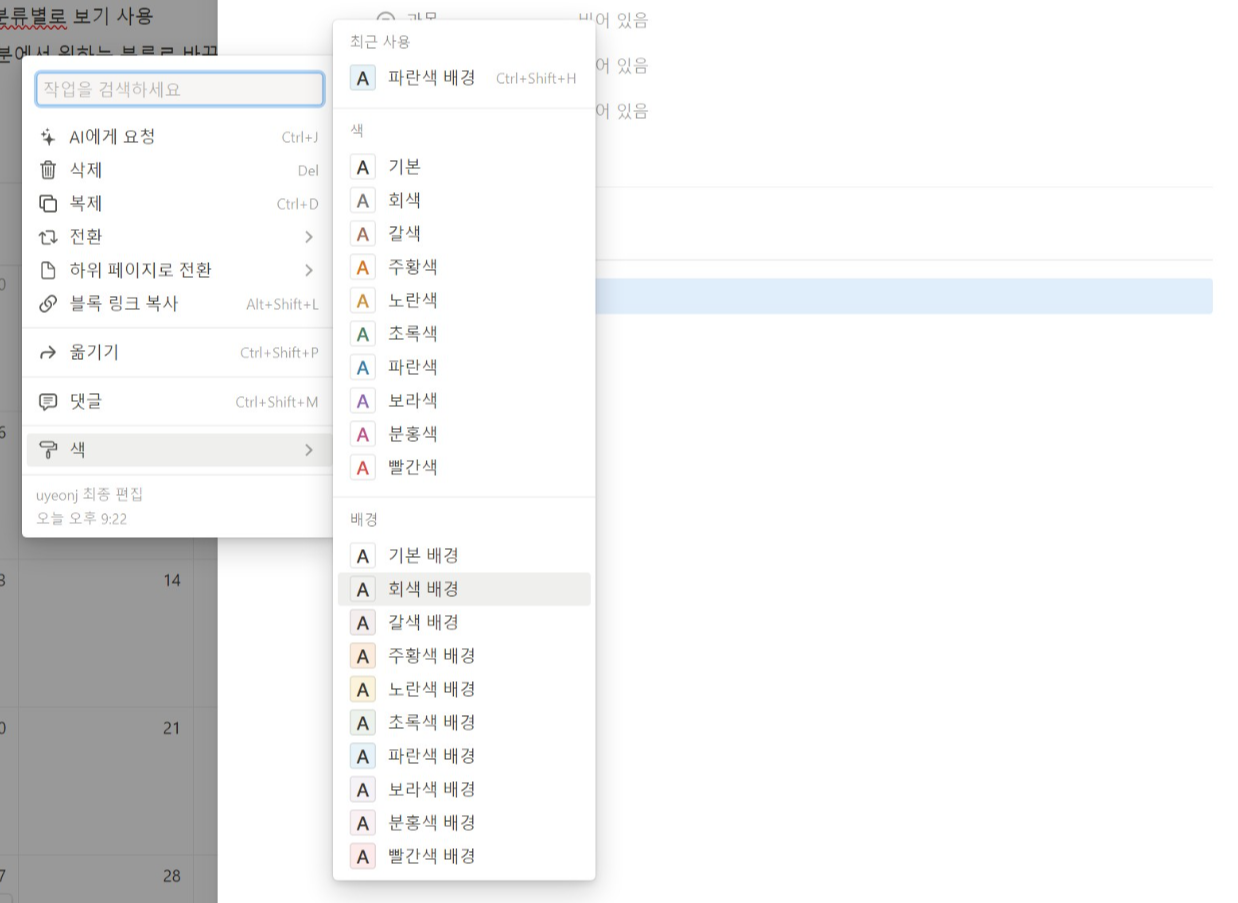Click the move (옮기기) arrow icon
1238x903 pixels.
48,352
